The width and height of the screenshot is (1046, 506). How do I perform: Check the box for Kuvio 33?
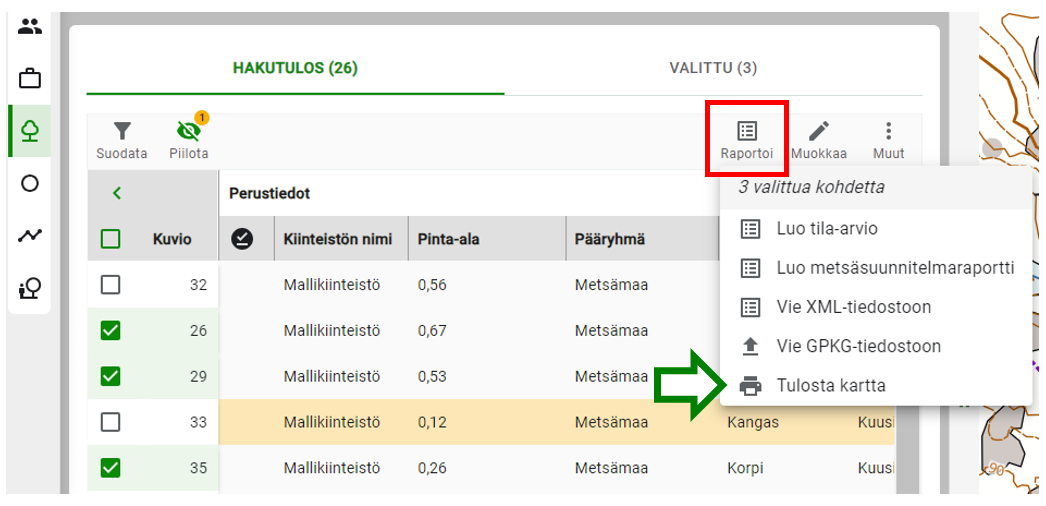pos(110,422)
